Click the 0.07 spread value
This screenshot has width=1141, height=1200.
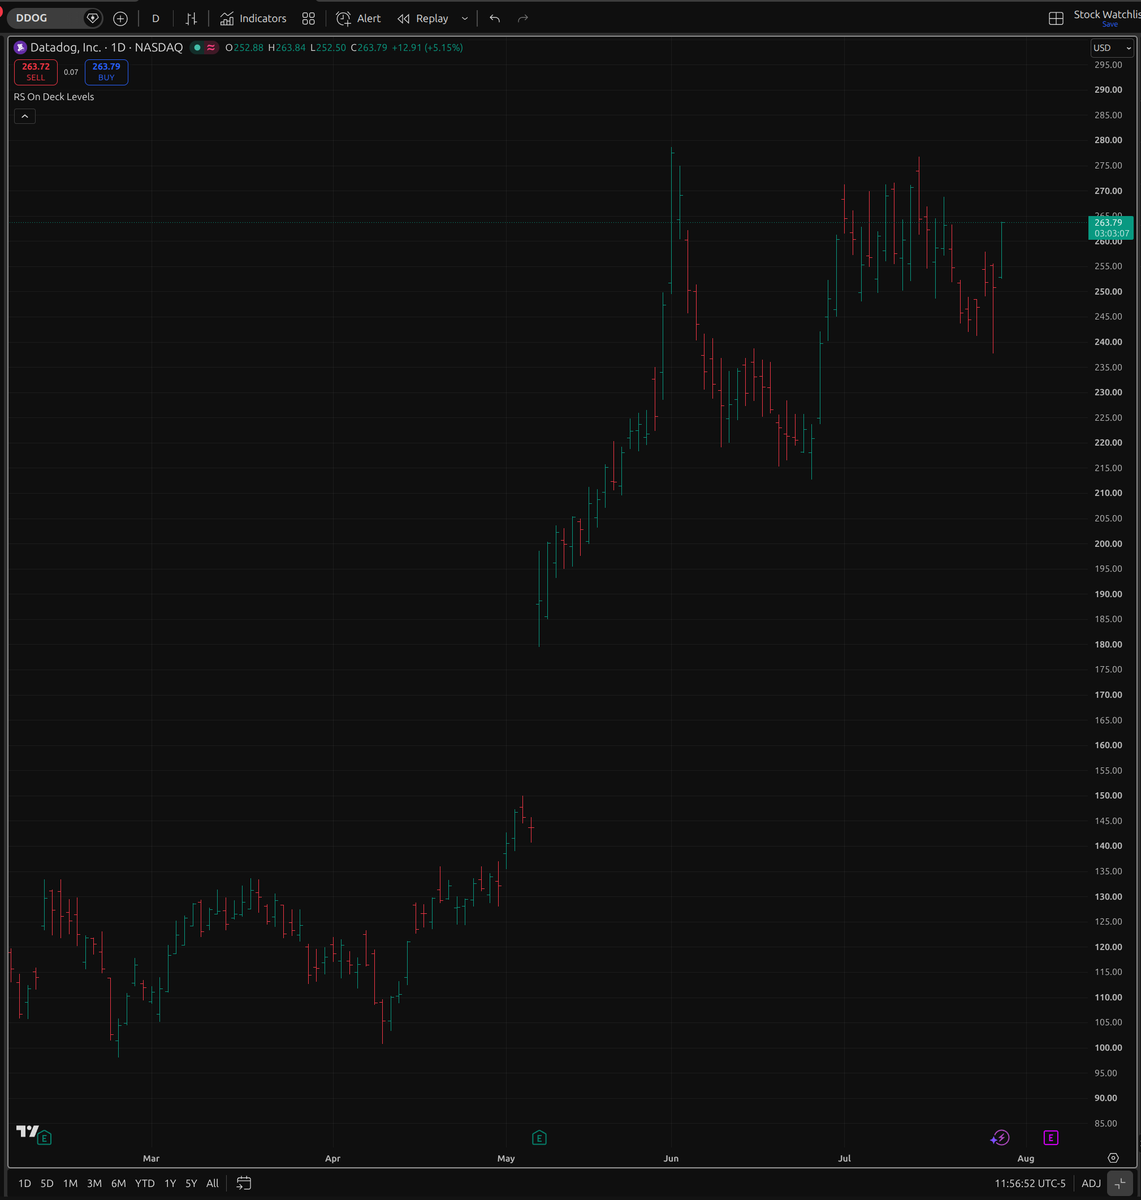coord(71,72)
